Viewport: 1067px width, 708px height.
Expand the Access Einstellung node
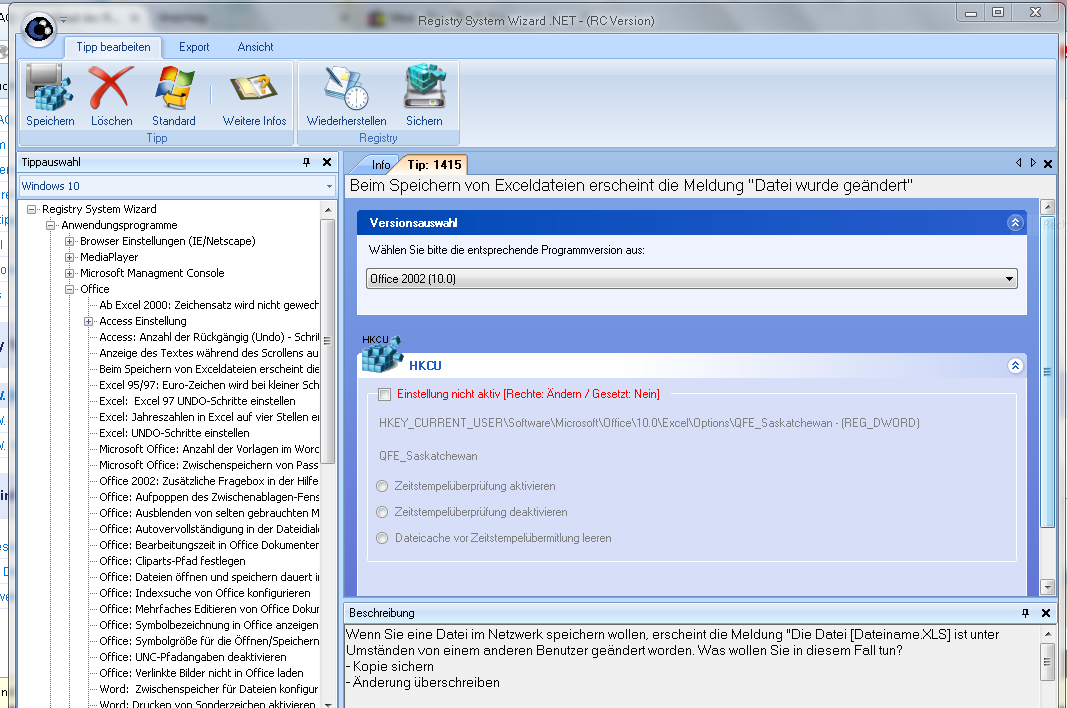pyautogui.click(x=88, y=321)
